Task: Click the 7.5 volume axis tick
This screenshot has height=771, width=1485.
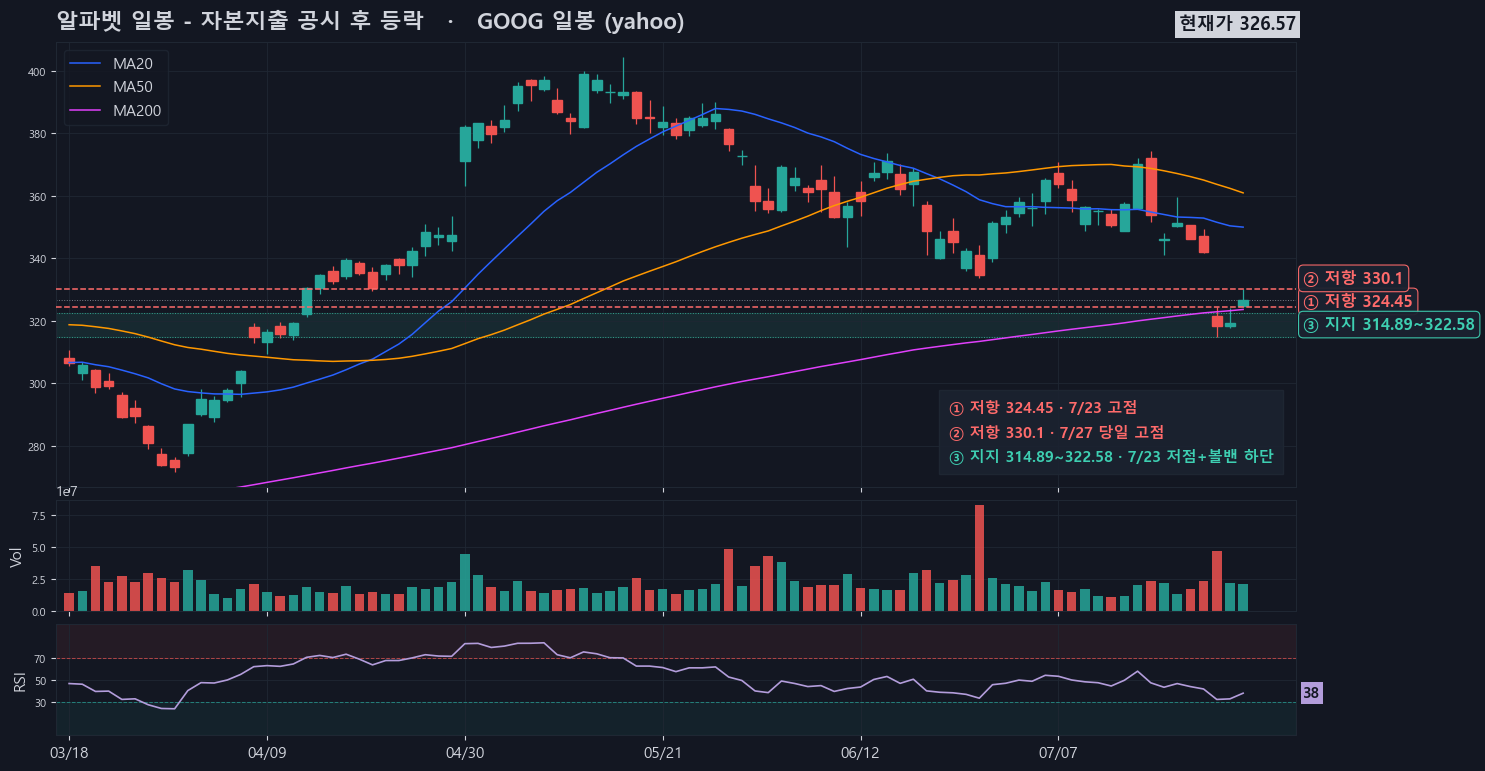Action: coord(39,516)
